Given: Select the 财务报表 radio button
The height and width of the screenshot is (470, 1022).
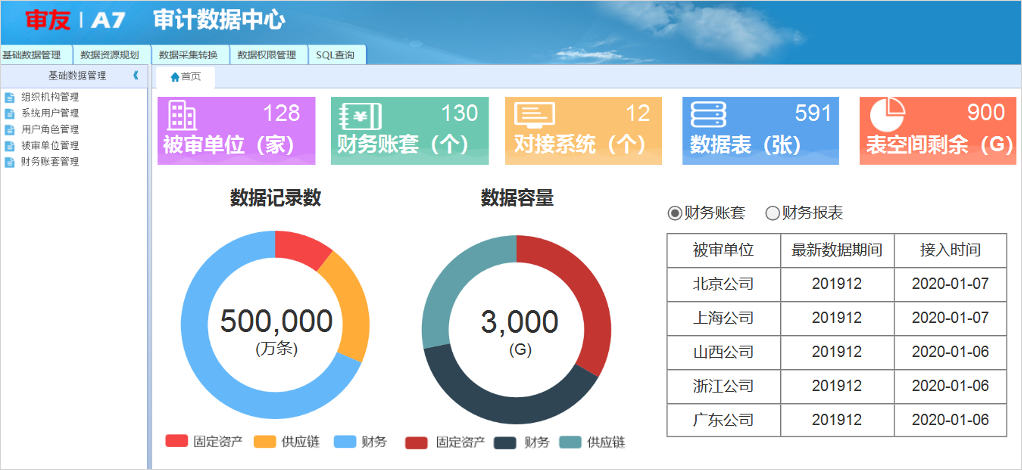Looking at the screenshot, I should pyautogui.click(x=772, y=213).
